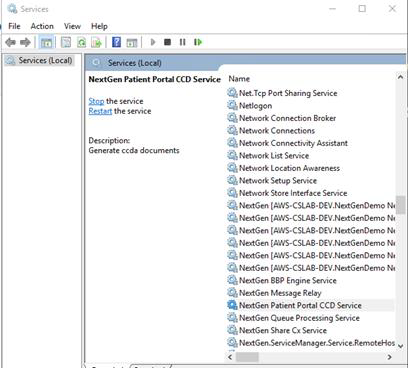The height and width of the screenshot is (372, 408).
Task: Click the horizontal scrollbar left arrow
Action: tap(230, 357)
